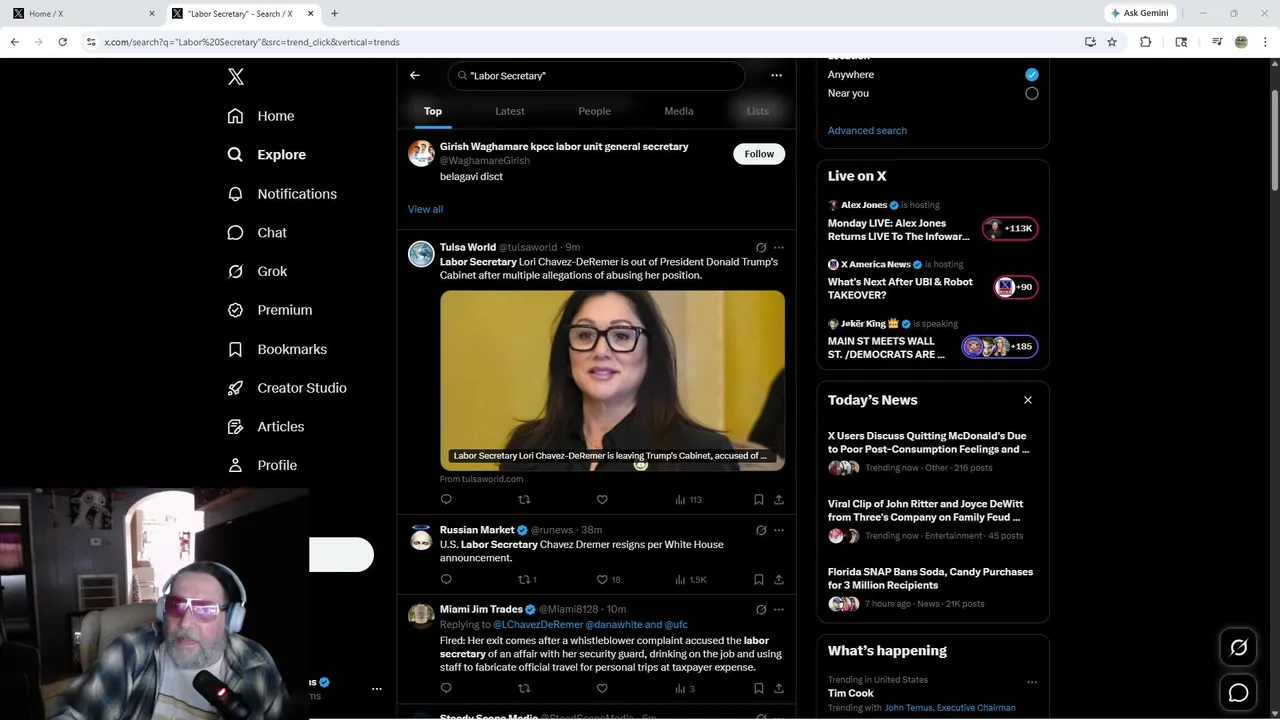Open Chat in the sidebar

click(257, 232)
